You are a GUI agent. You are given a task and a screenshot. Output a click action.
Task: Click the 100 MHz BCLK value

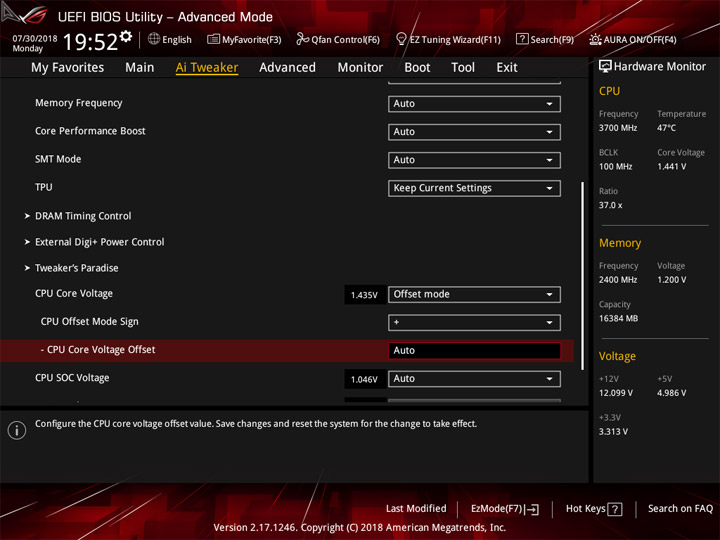[615, 166]
